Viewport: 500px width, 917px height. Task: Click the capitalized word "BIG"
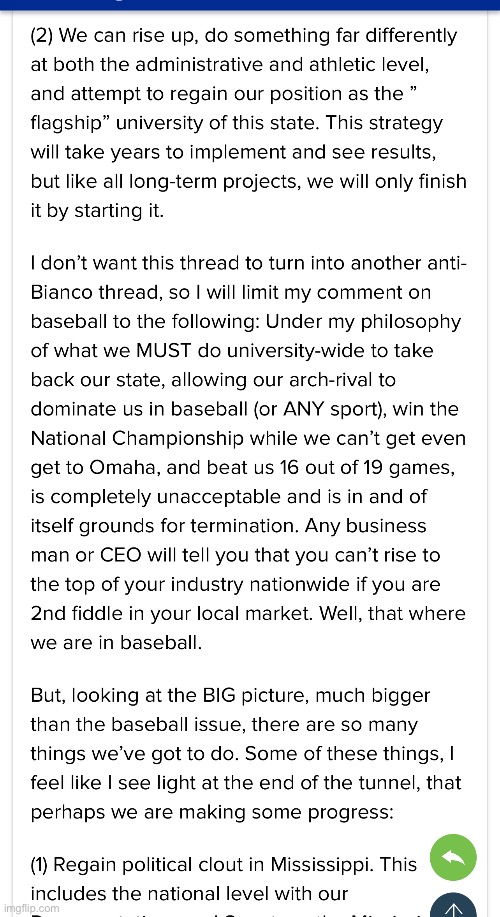[211, 695]
